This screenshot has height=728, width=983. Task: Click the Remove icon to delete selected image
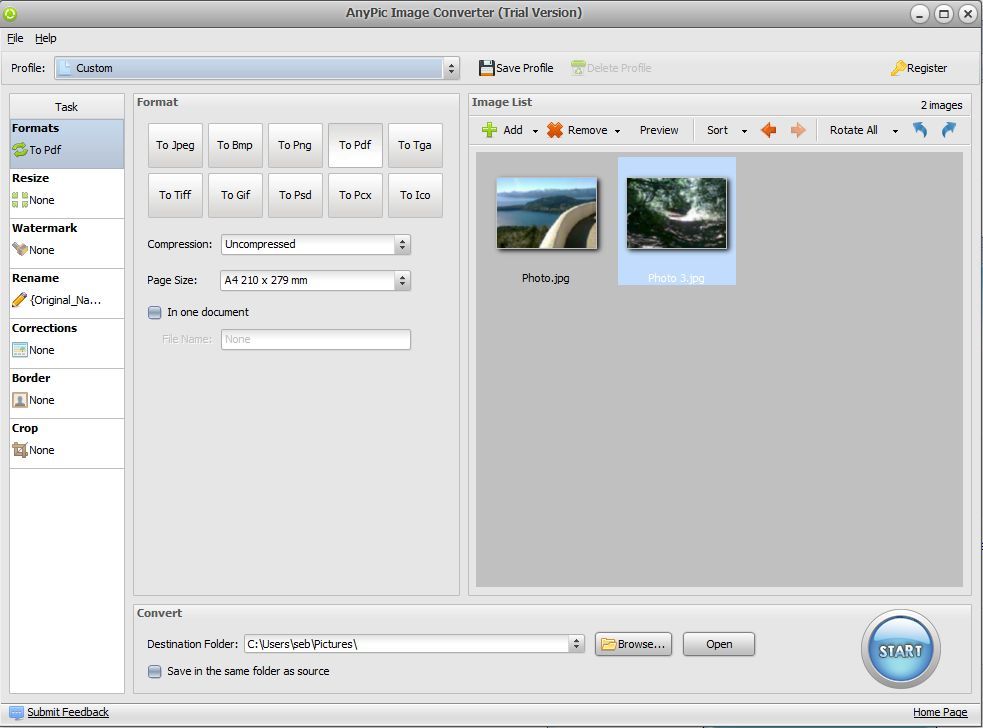tap(556, 130)
